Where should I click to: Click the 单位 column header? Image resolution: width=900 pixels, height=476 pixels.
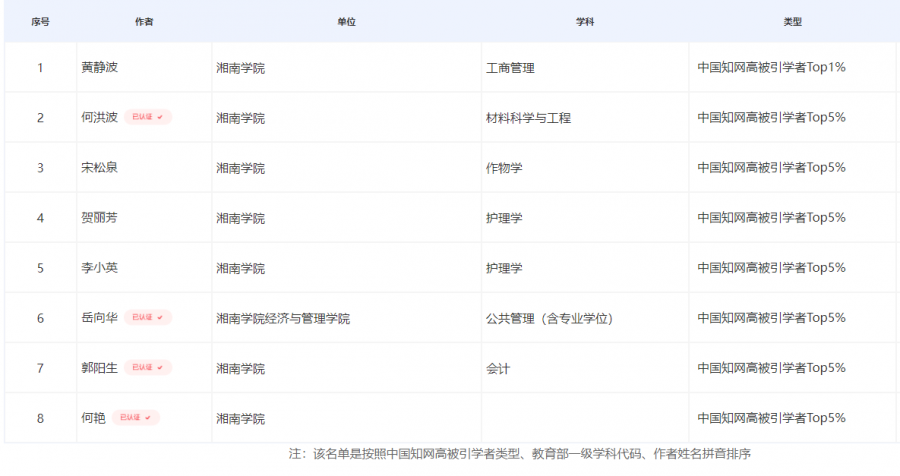[x=347, y=21]
